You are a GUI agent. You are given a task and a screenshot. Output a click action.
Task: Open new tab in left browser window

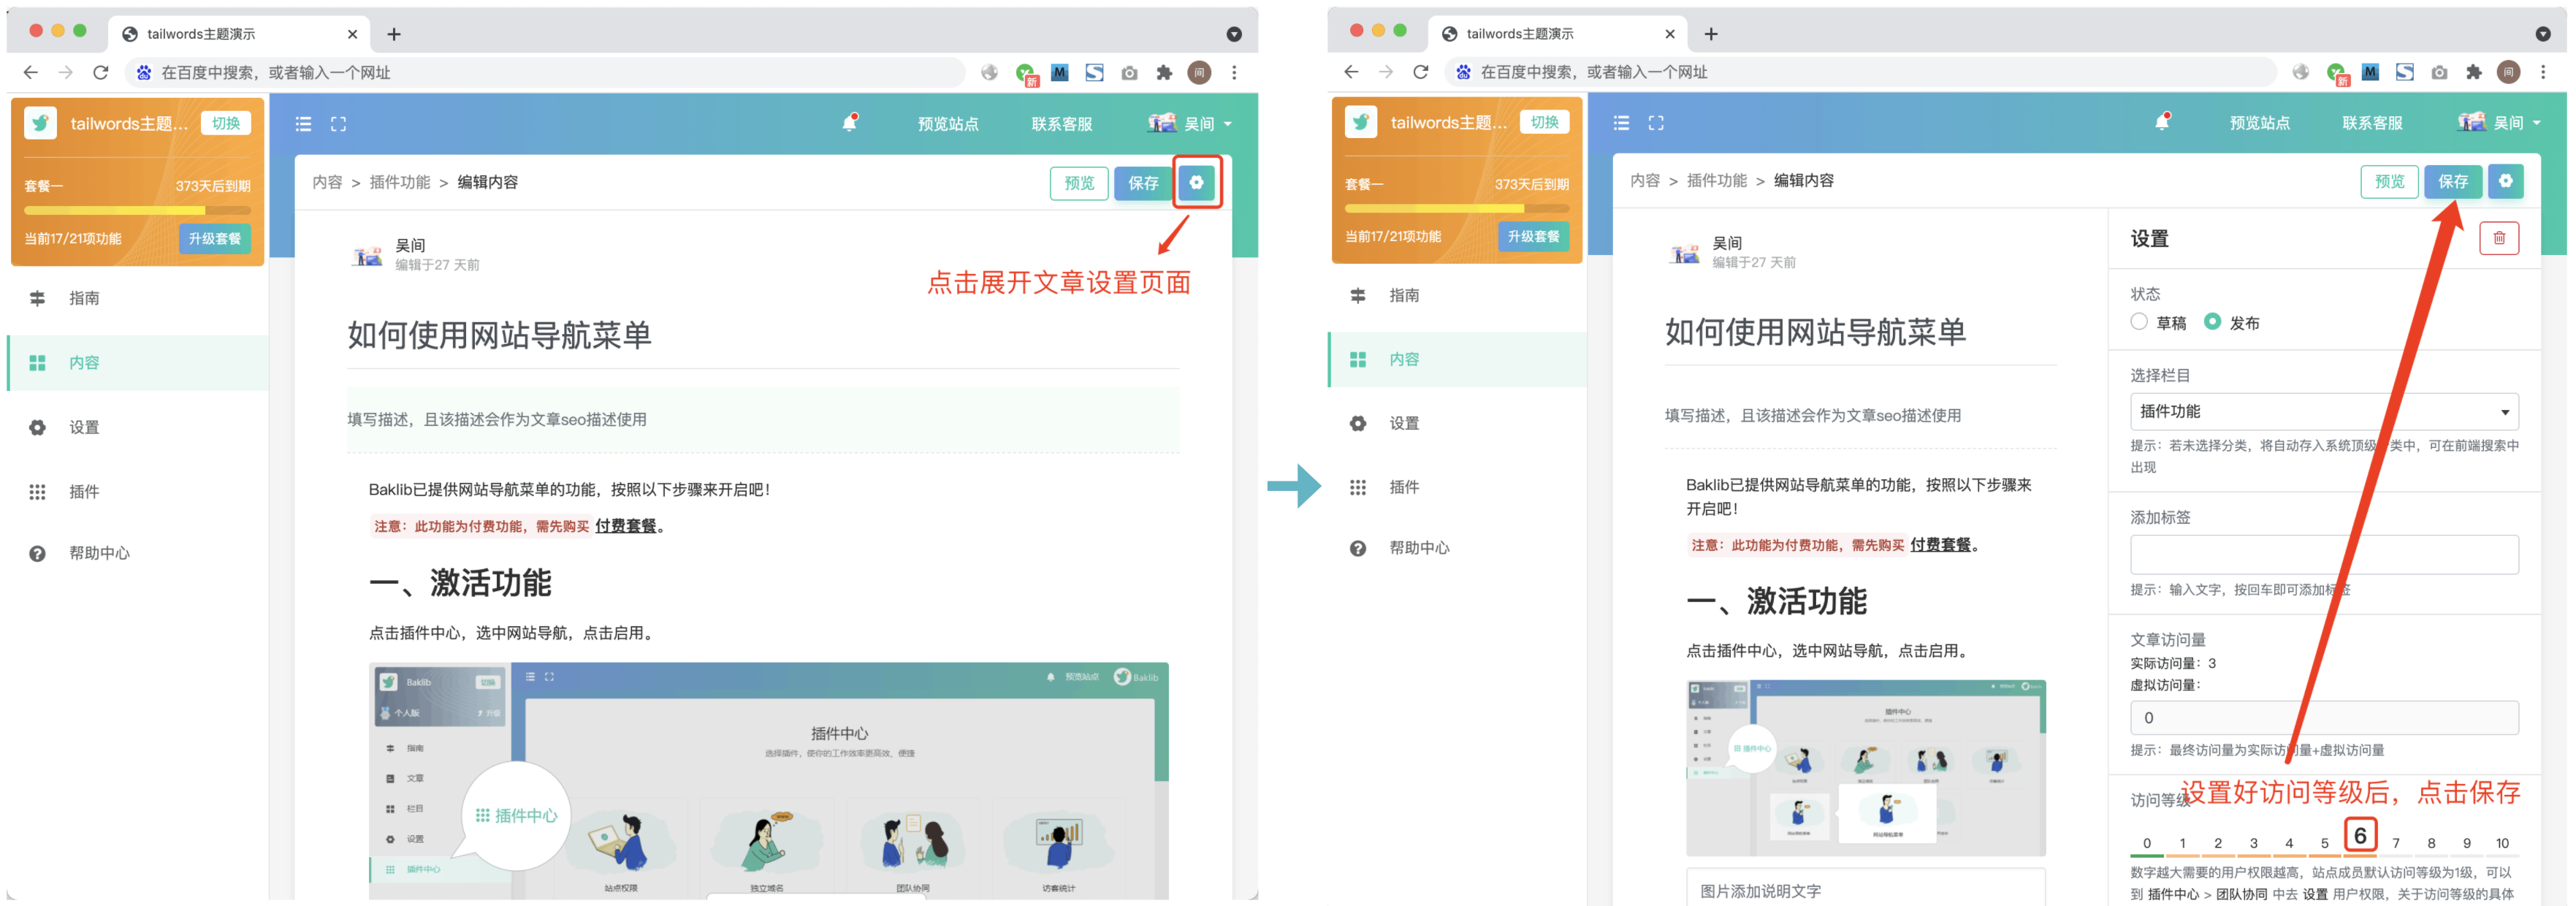coord(394,34)
